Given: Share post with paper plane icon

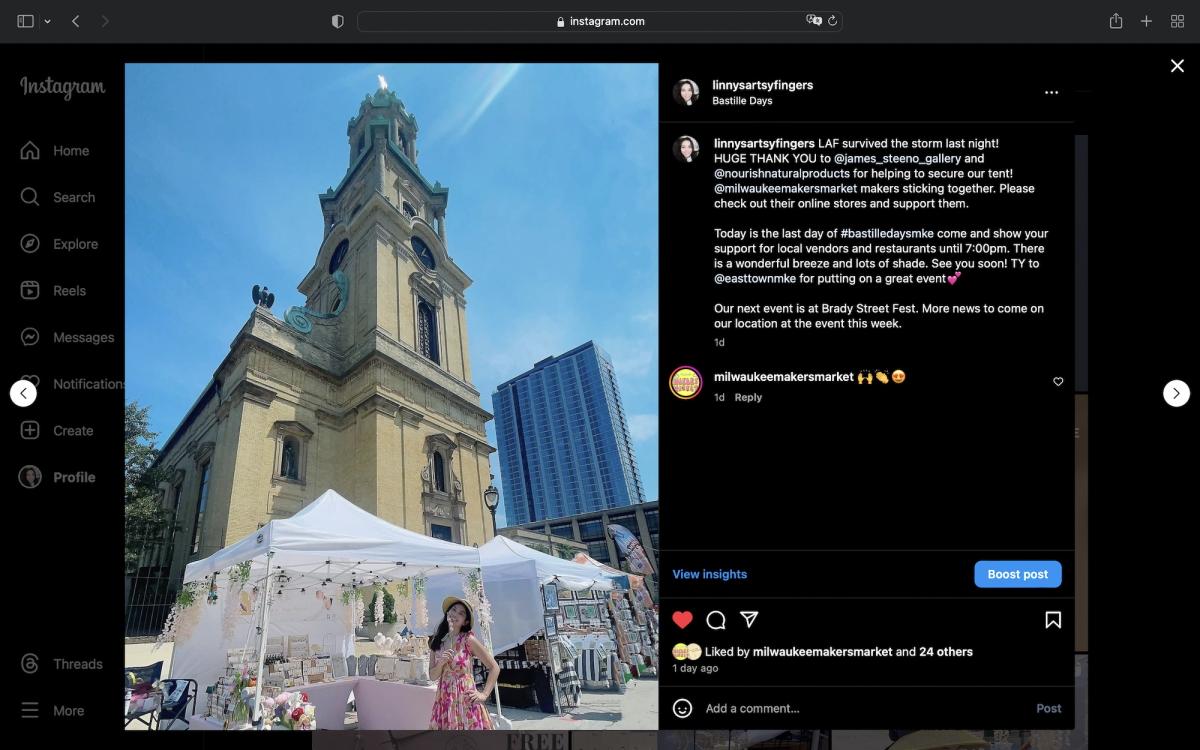Looking at the screenshot, I should (749, 620).
